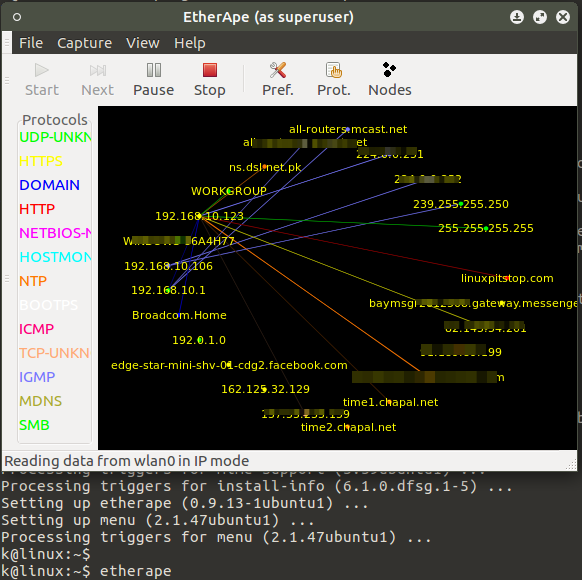Image resolution: width=583 pixels, height=580 pixels.
Task: Click the Protocols panel heading
Action: pos(55,120)
